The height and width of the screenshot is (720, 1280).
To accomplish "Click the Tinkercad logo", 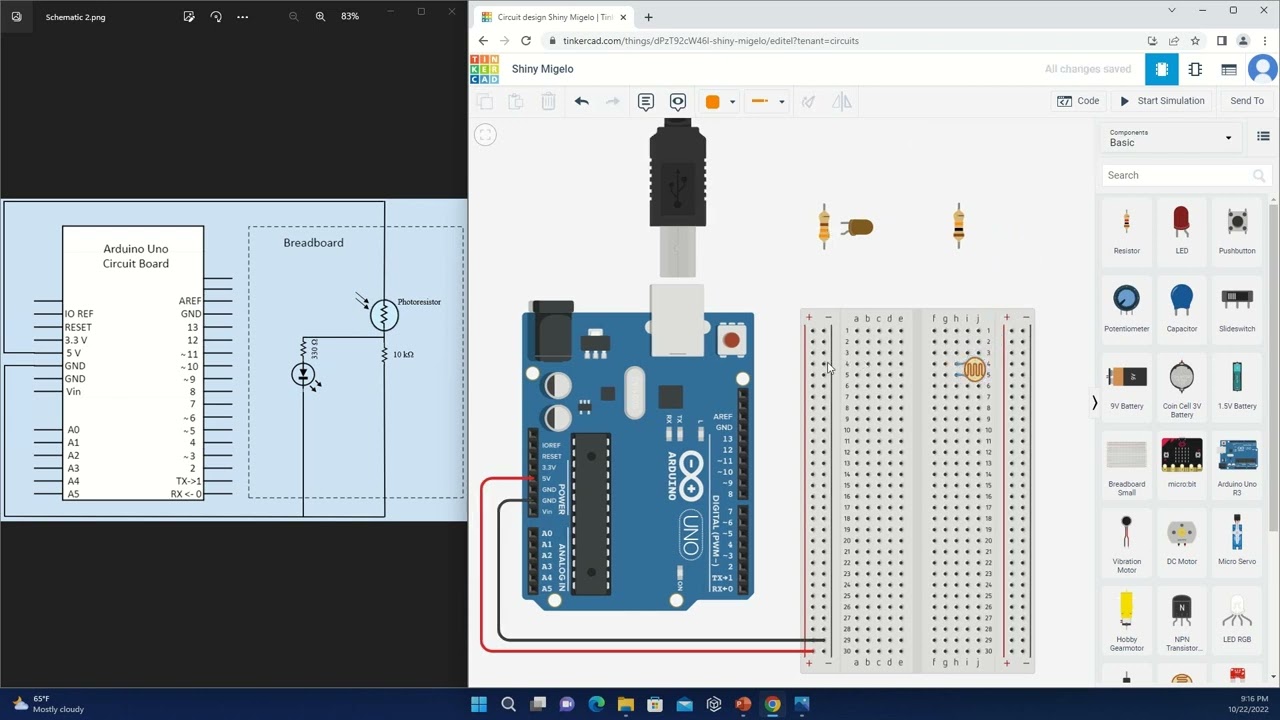I will pos(485,69).
